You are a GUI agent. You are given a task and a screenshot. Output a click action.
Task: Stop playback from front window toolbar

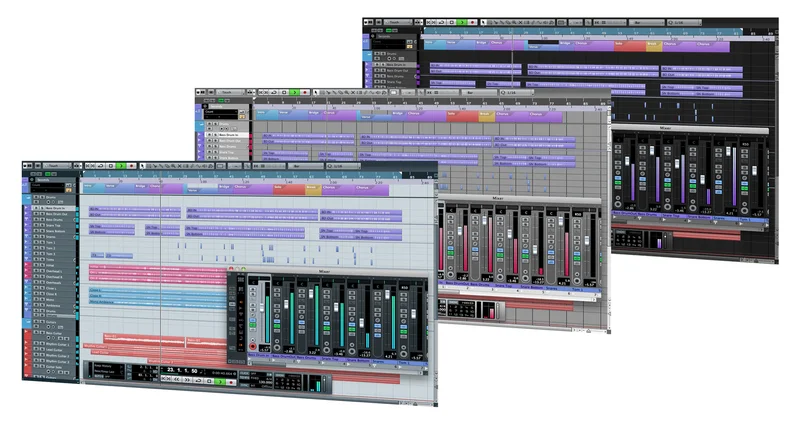(111, 166)
